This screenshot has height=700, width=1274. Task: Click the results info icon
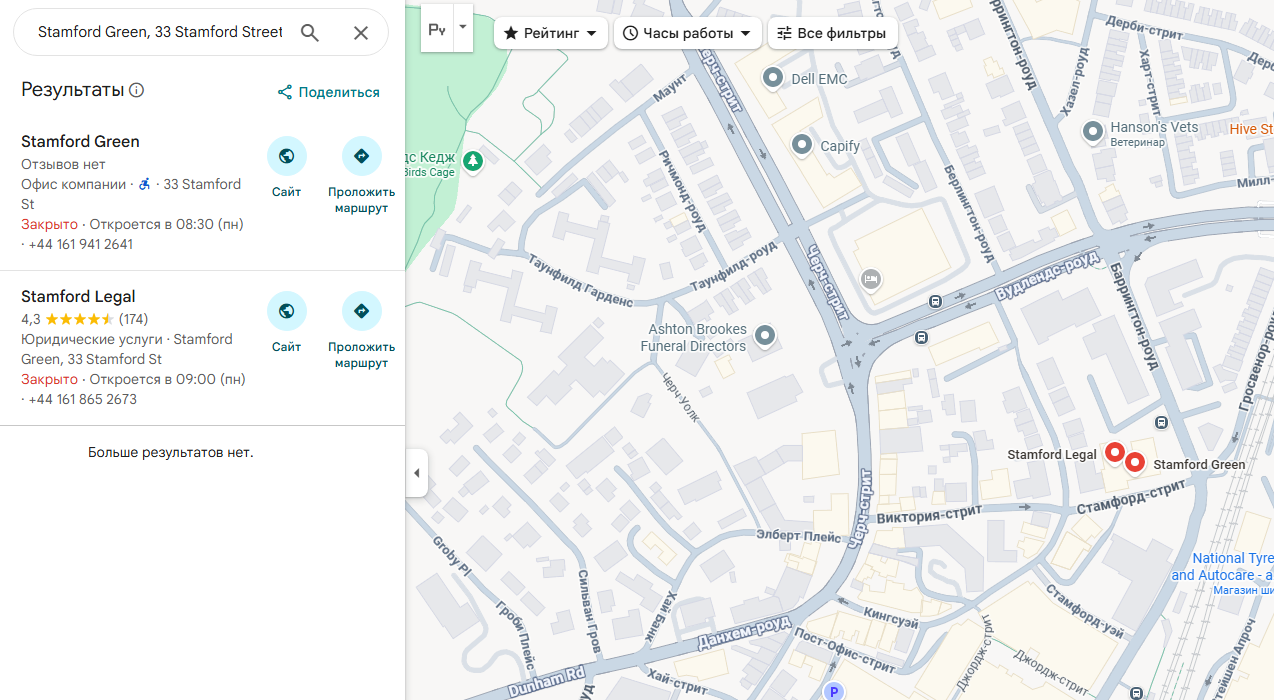(x=137, y=90)
